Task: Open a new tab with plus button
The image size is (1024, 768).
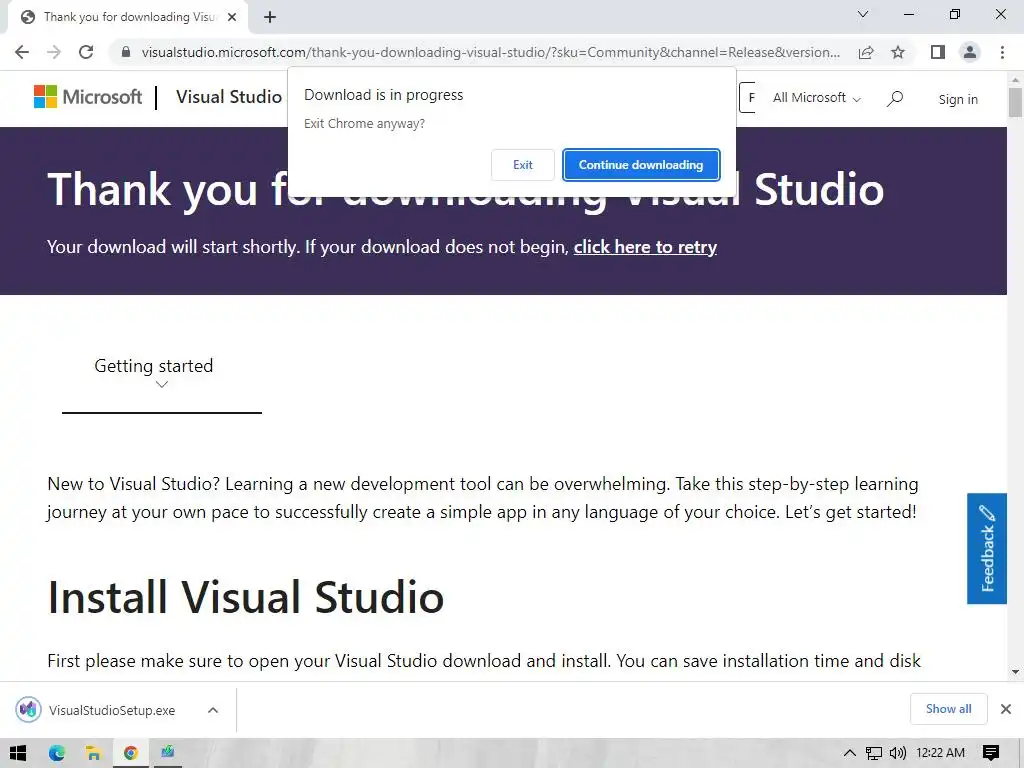Action: click(x=270, y=17)
